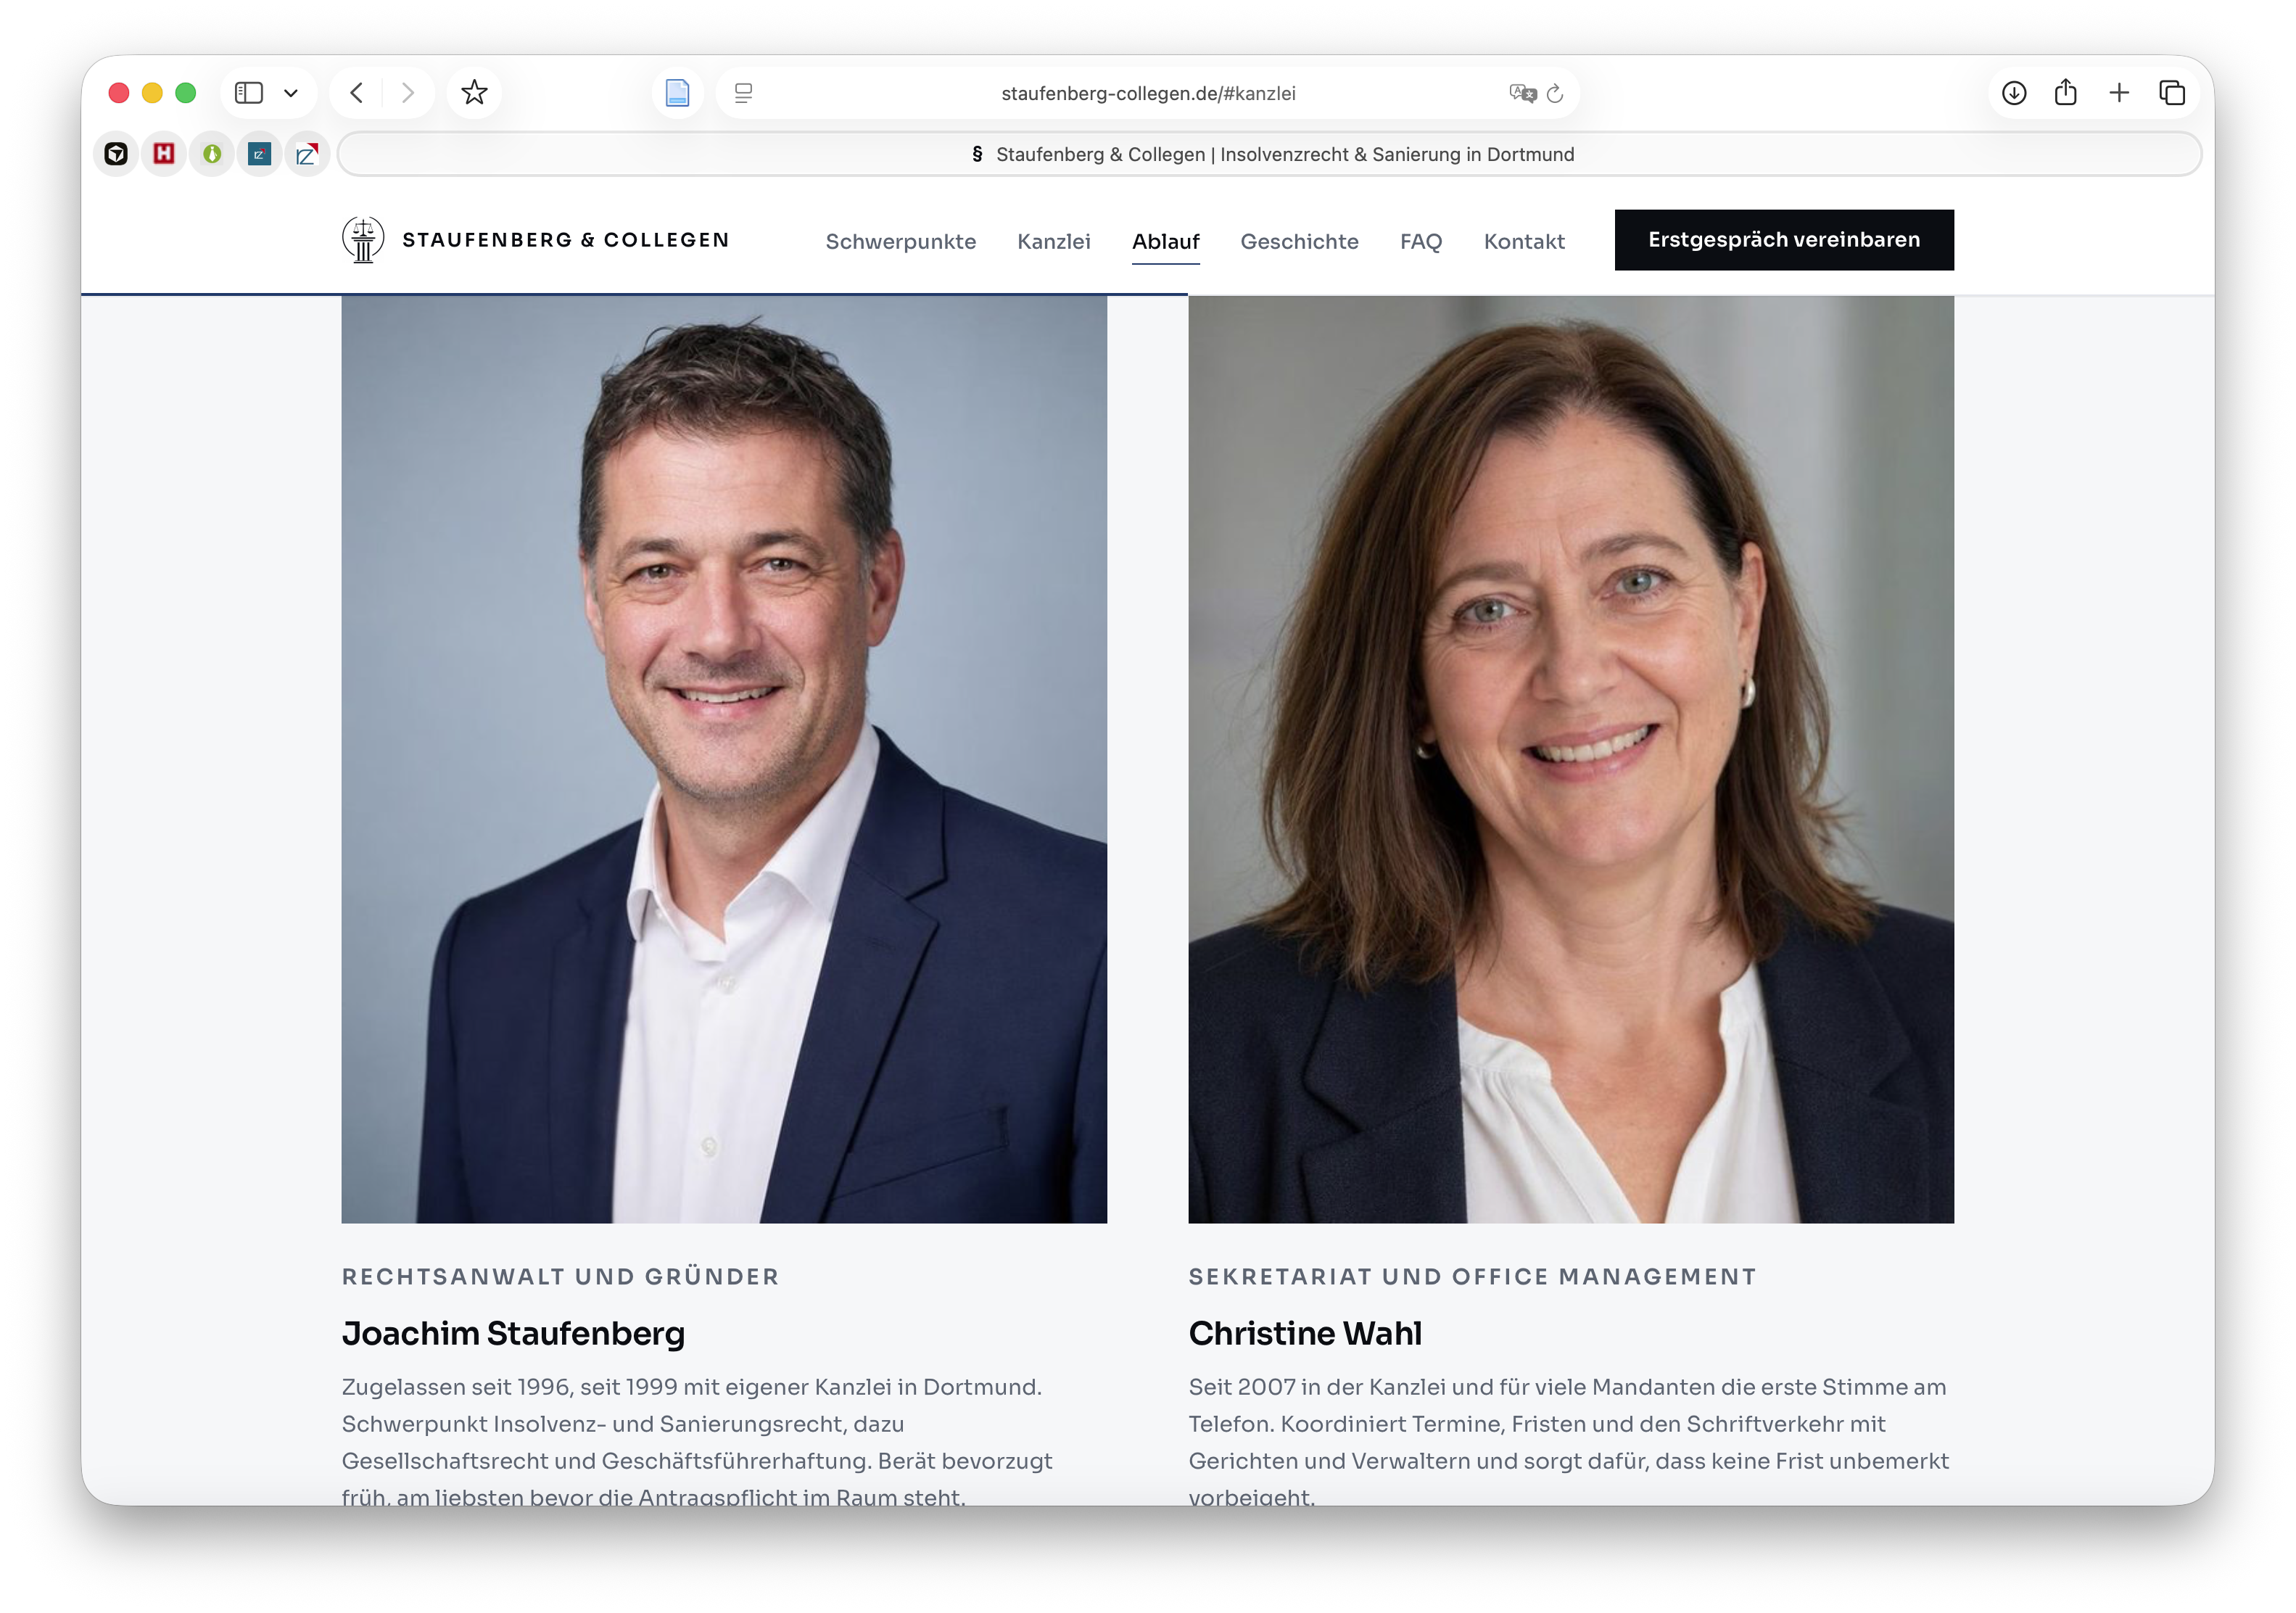The width and height of the screenshot is (2296, 1613).
Task: Open the Share menu
Action: point(2066,93)
